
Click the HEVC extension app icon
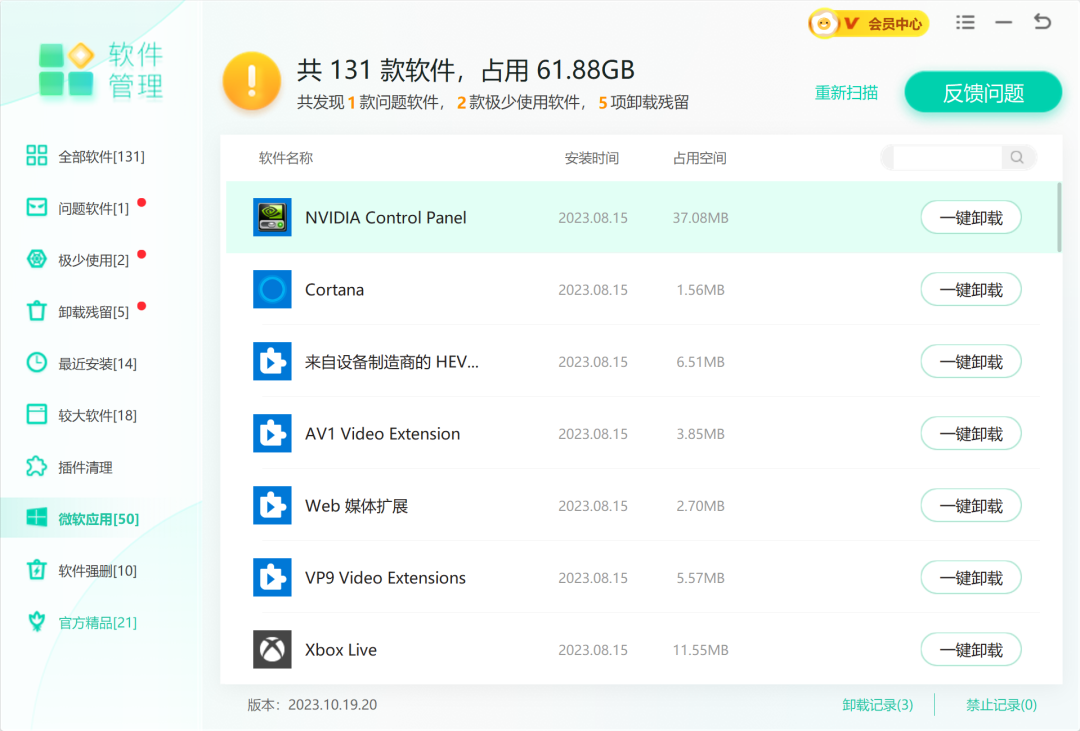[272, 361]
